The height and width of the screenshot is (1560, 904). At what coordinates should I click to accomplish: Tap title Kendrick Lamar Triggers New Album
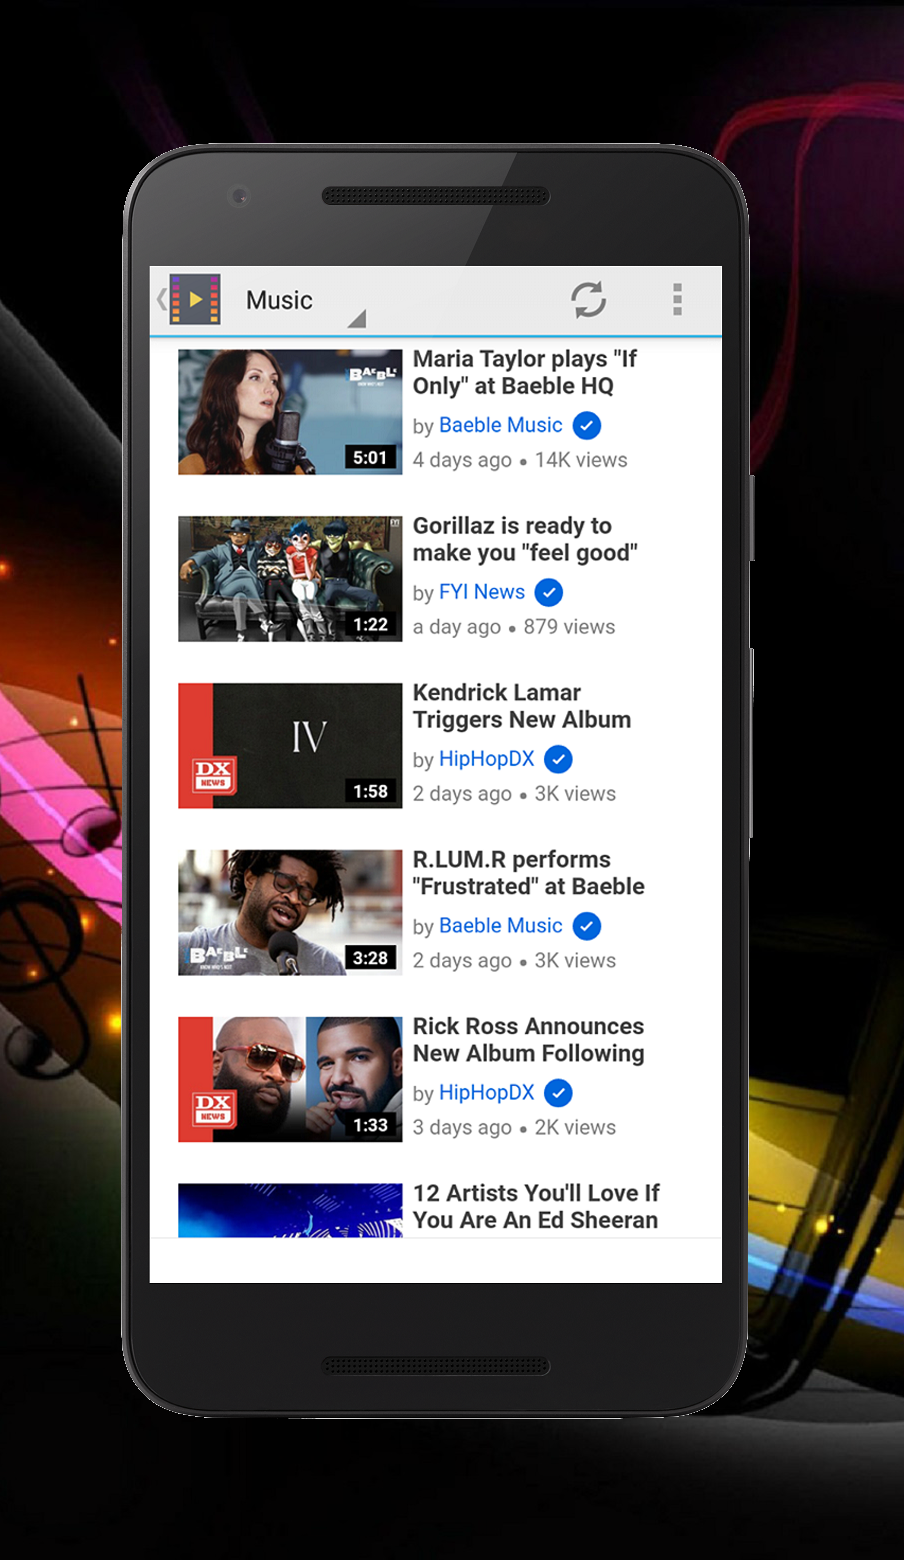522,706
